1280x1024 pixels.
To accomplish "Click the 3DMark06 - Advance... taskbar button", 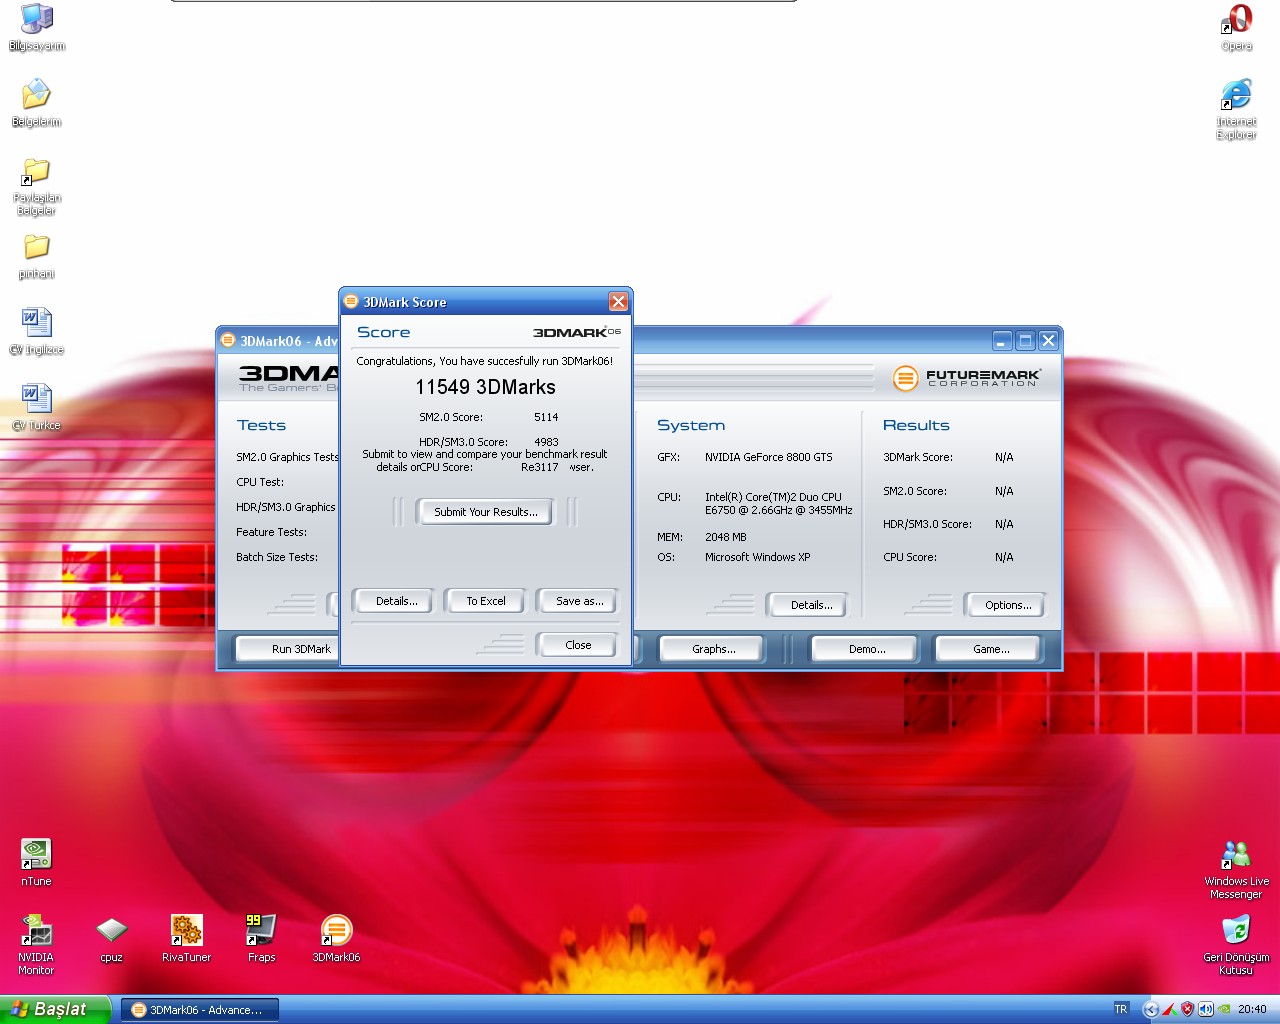I will click(200, 1010).
